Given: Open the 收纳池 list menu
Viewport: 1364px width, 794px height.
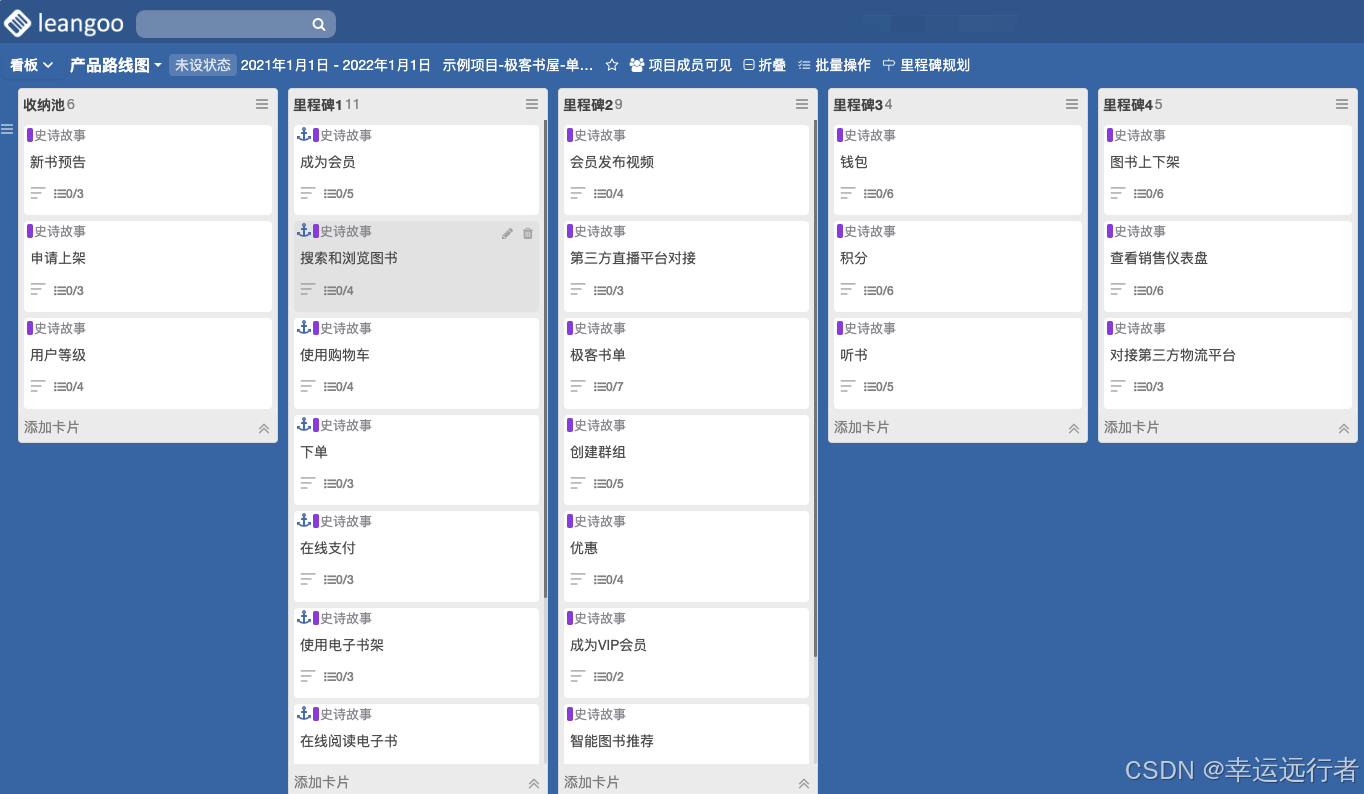Looking at the screenshot, I should (x=262, y=104).
